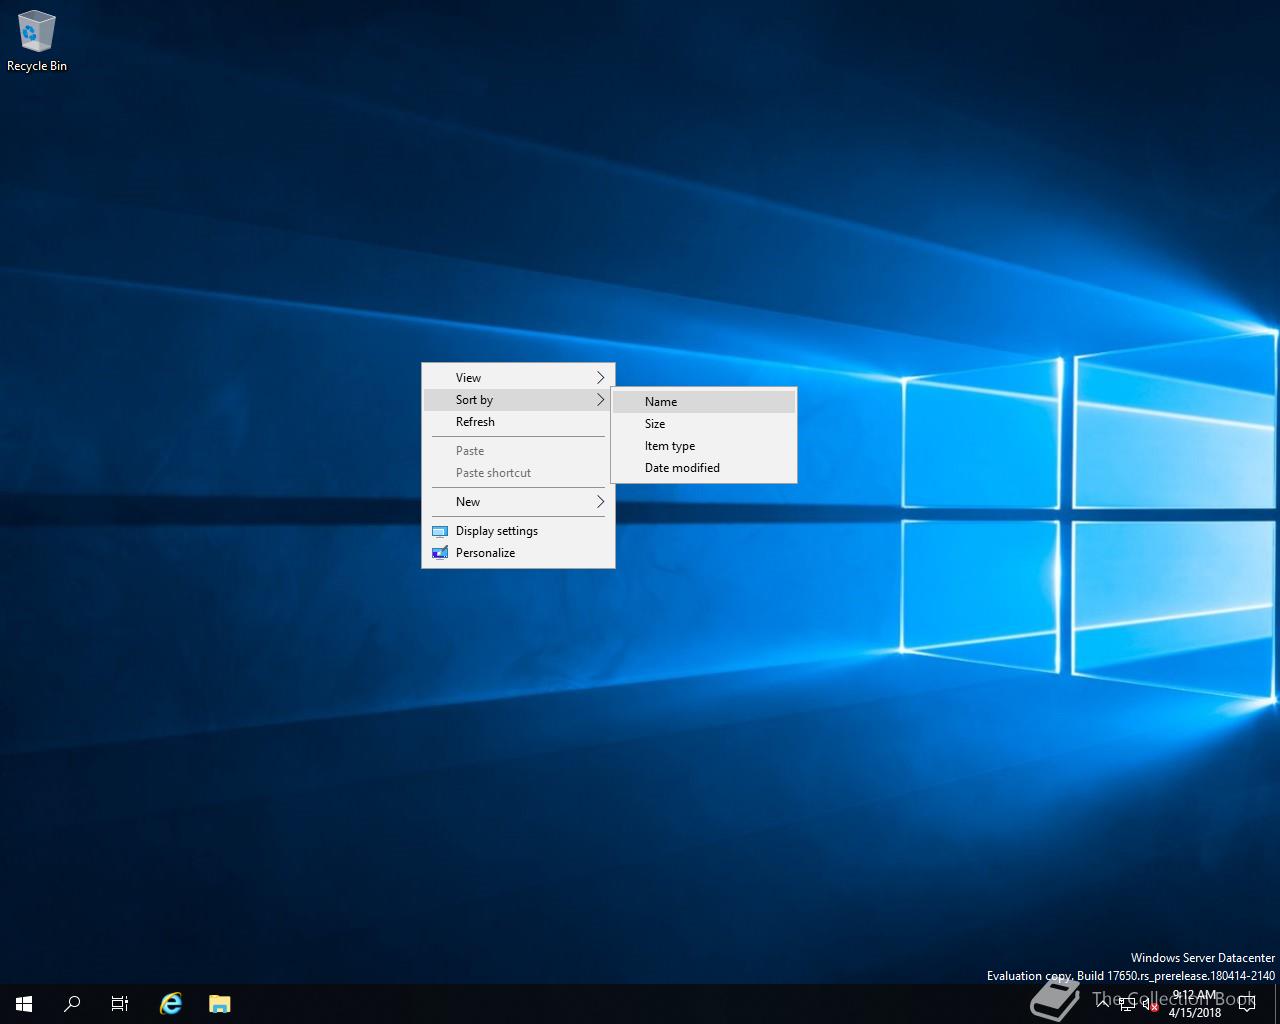The image size is (1280, 1024).
Task: Sort desktop icons by Item type
Action: [x=704, y=446]
